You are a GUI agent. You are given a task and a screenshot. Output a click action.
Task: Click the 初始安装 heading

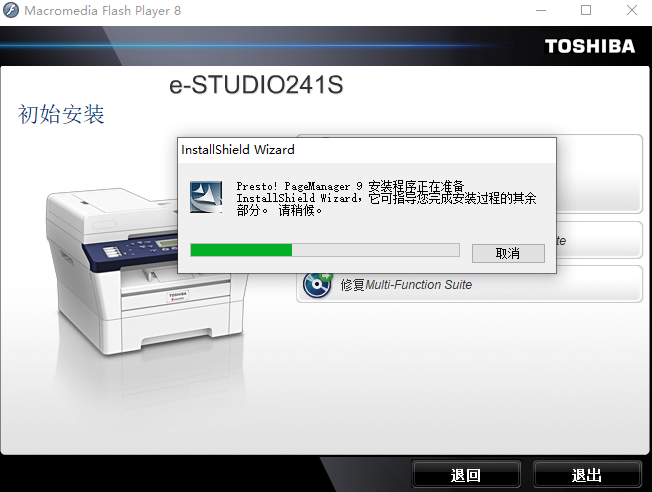(61, 114)
